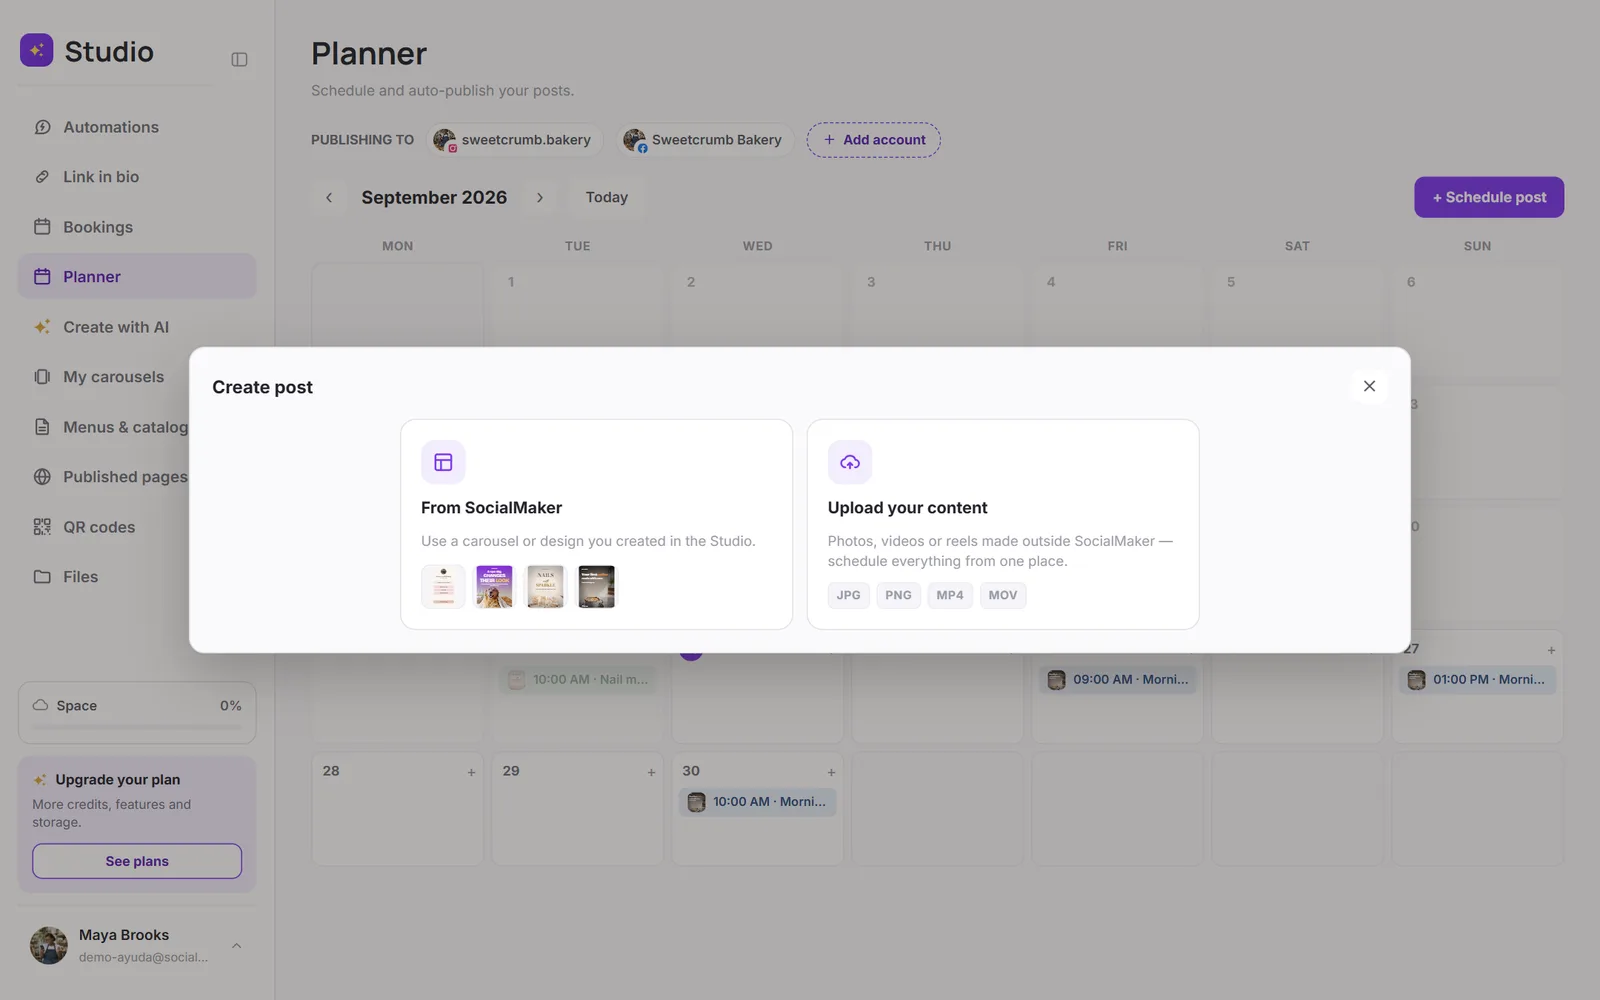Viewport: 1600px width, 1000px height.
Task: Click the purple dog design thumbnail
Action: (x=494, y=586)
